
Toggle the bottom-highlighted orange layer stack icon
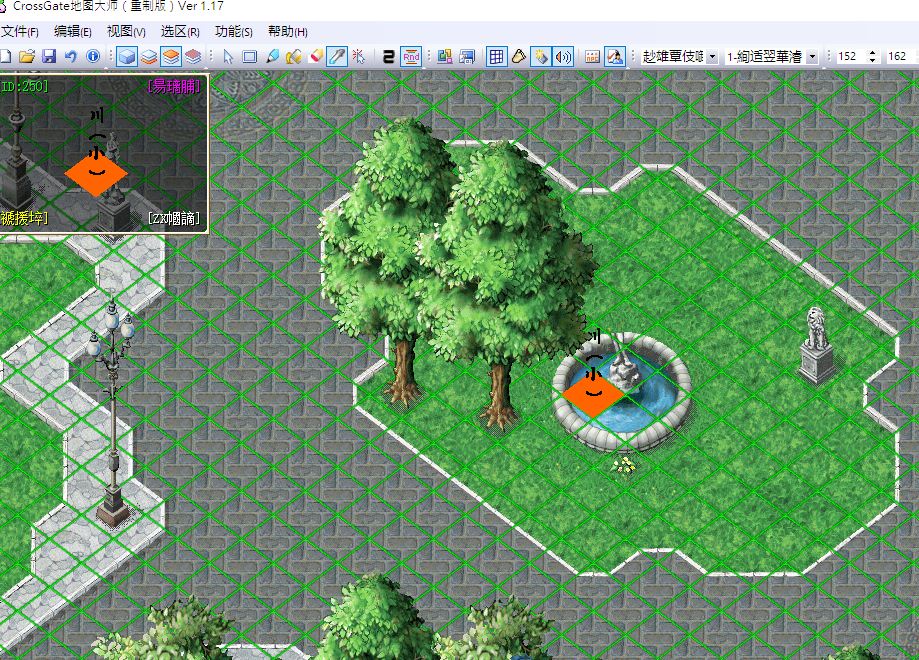[149, 57]
